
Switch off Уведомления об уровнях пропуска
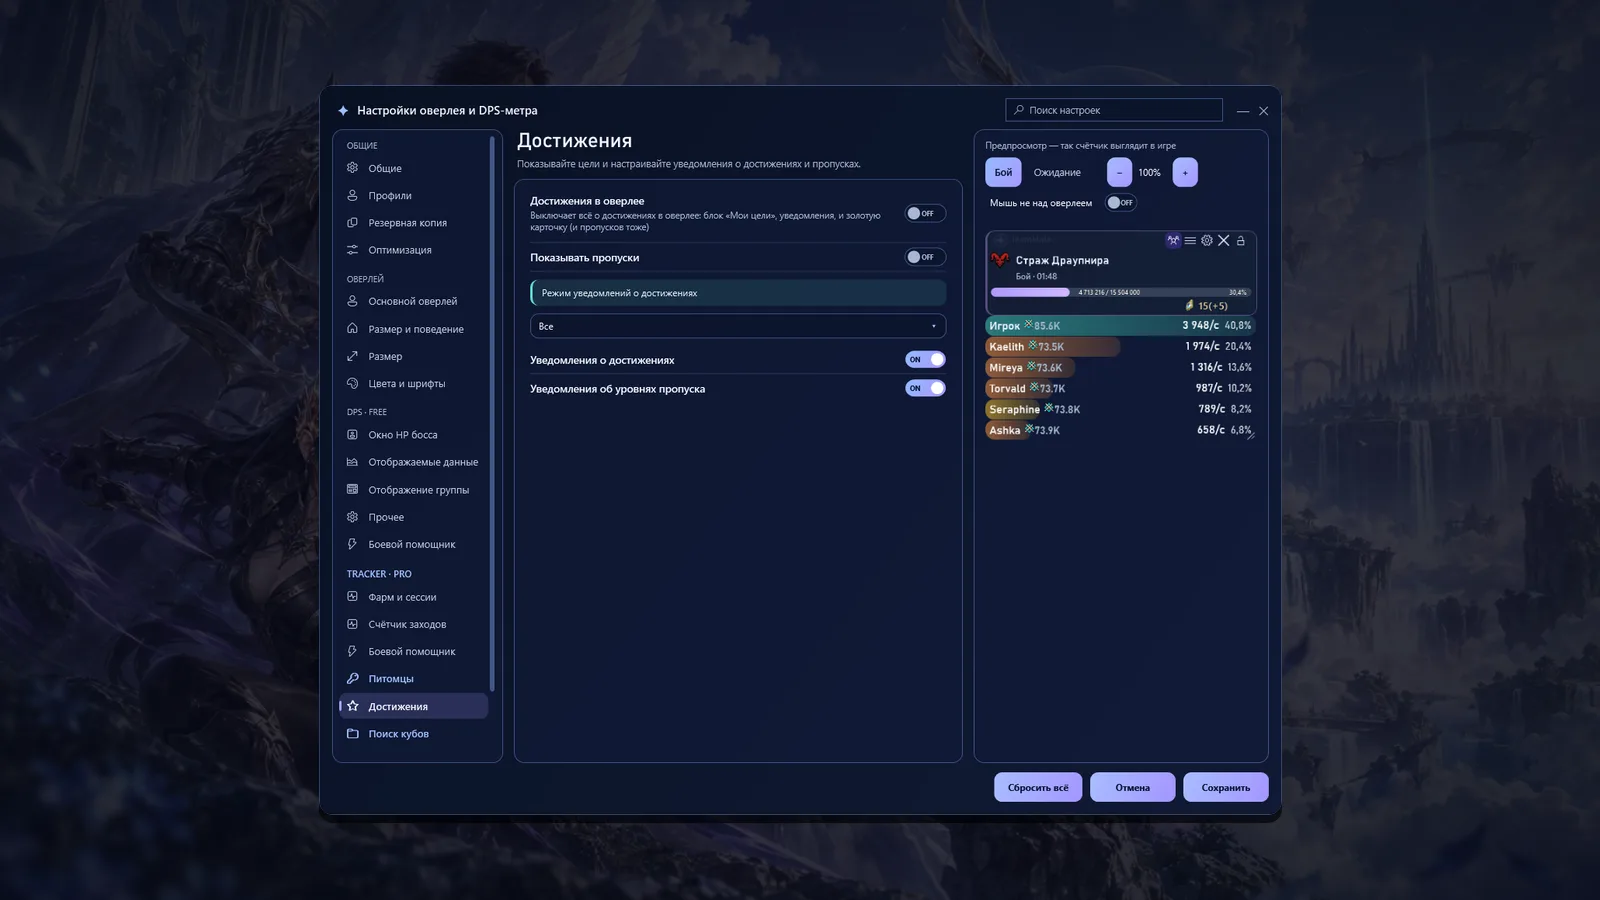(925, 388)
